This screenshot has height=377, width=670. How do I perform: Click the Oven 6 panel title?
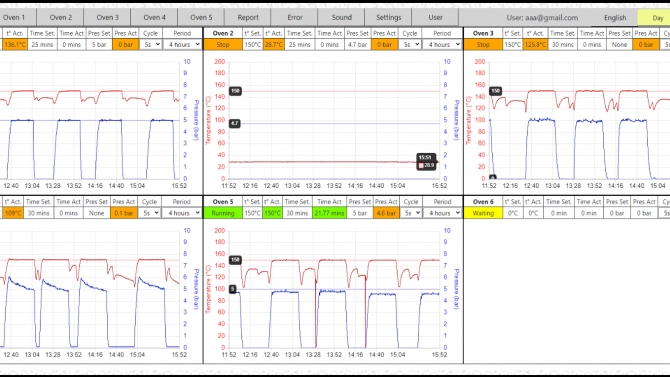point(483,202)
